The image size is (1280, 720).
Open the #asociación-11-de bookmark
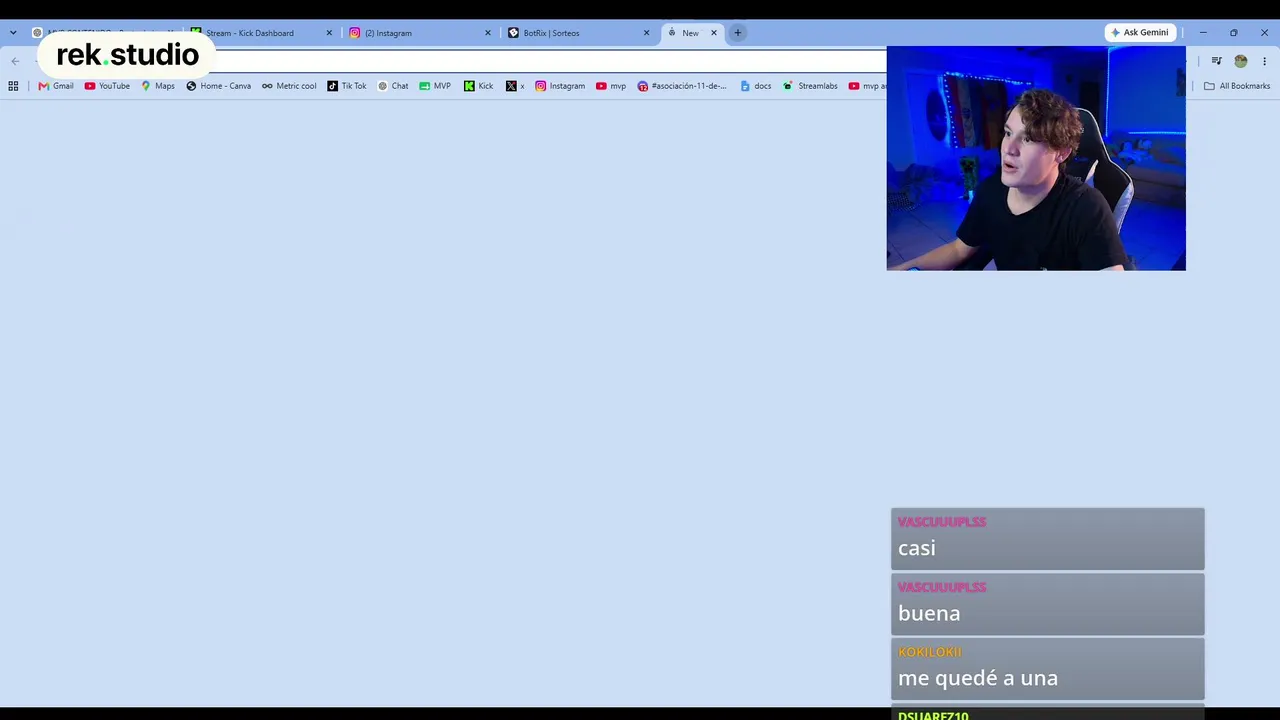(682, 86)
